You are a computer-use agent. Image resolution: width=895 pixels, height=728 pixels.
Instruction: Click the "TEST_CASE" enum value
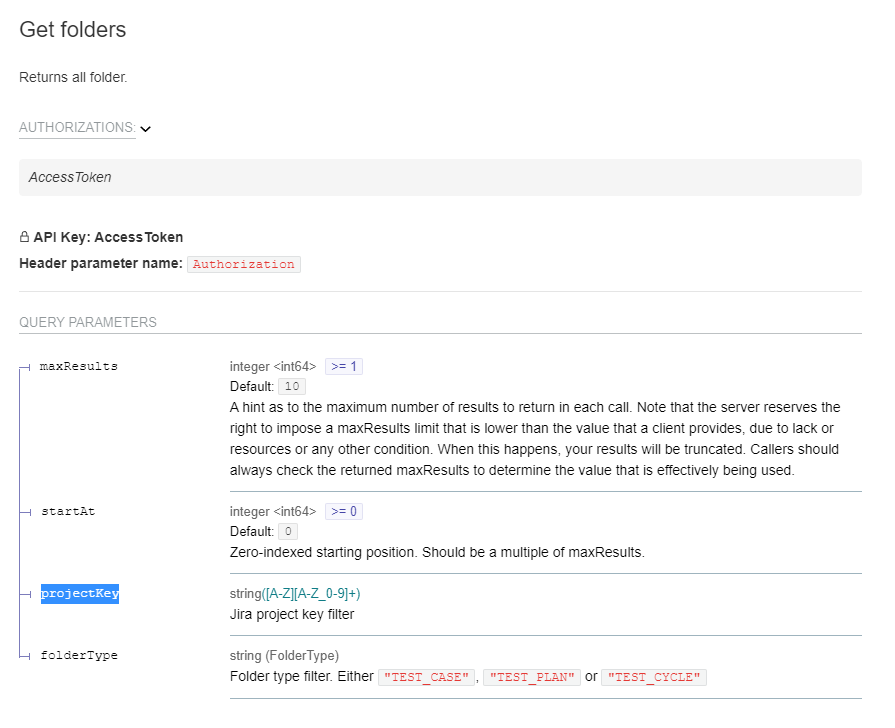click(425, 677)
